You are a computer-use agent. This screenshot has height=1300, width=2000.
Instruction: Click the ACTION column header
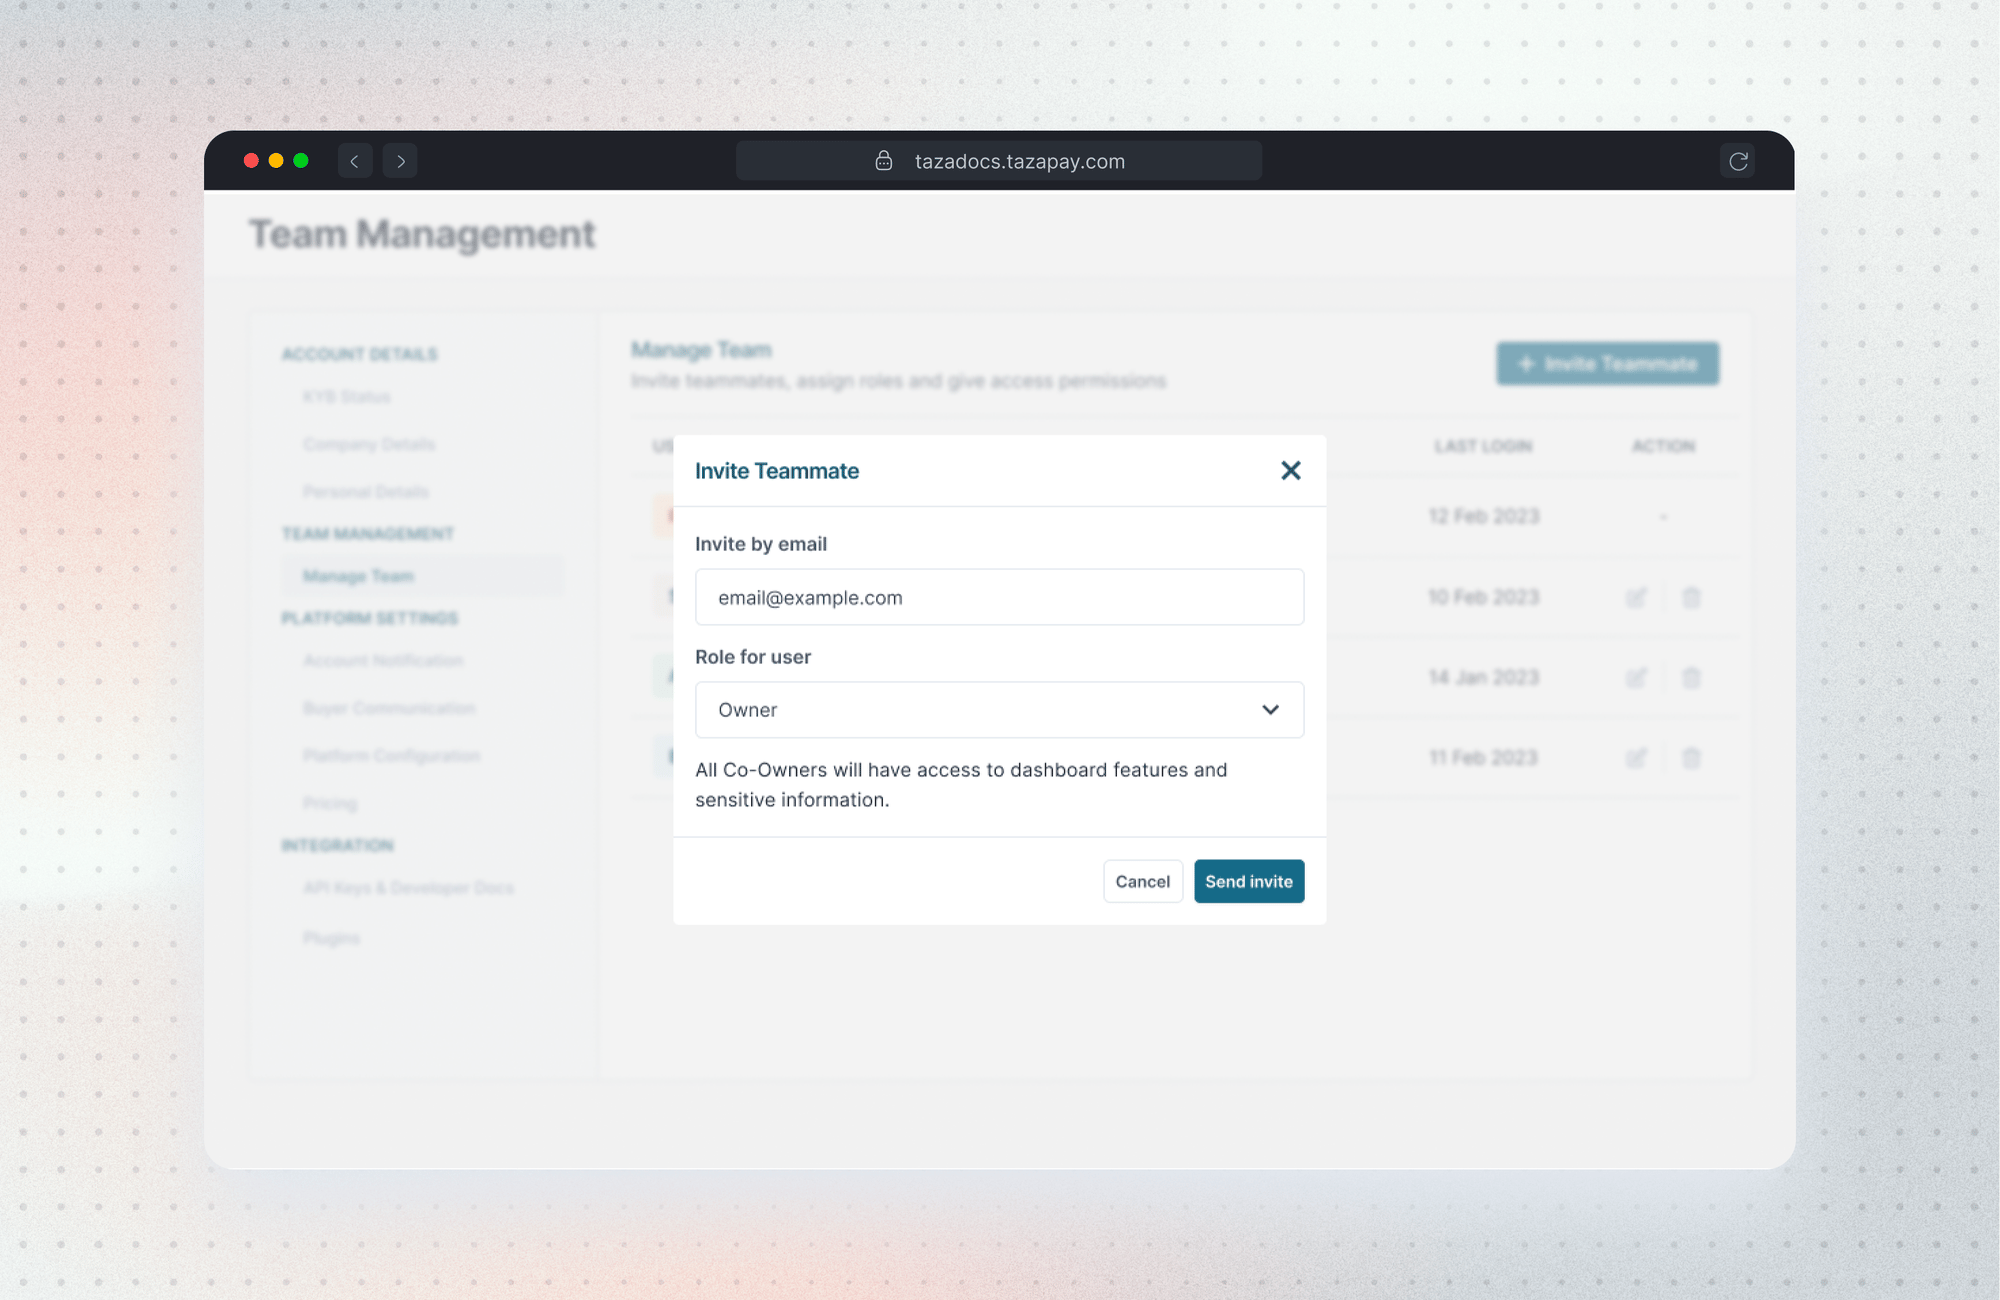coord(1664,446)
